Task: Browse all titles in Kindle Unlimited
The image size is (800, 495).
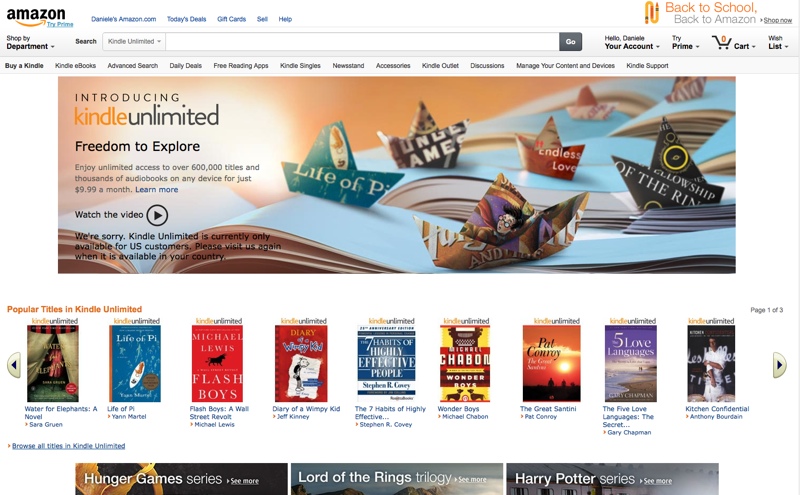Action: pos(68,446)
